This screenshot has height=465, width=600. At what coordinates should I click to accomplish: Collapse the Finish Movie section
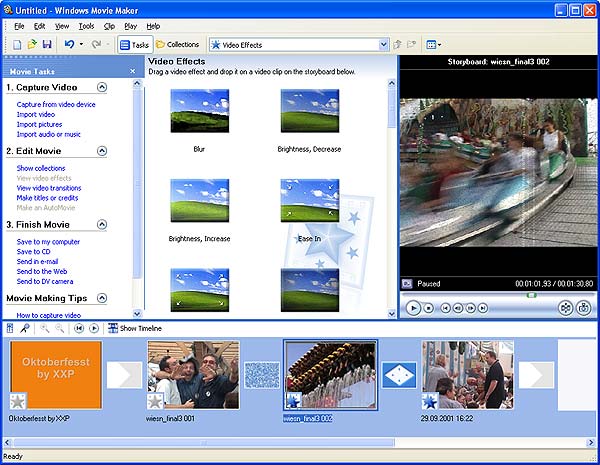(102, 225)
